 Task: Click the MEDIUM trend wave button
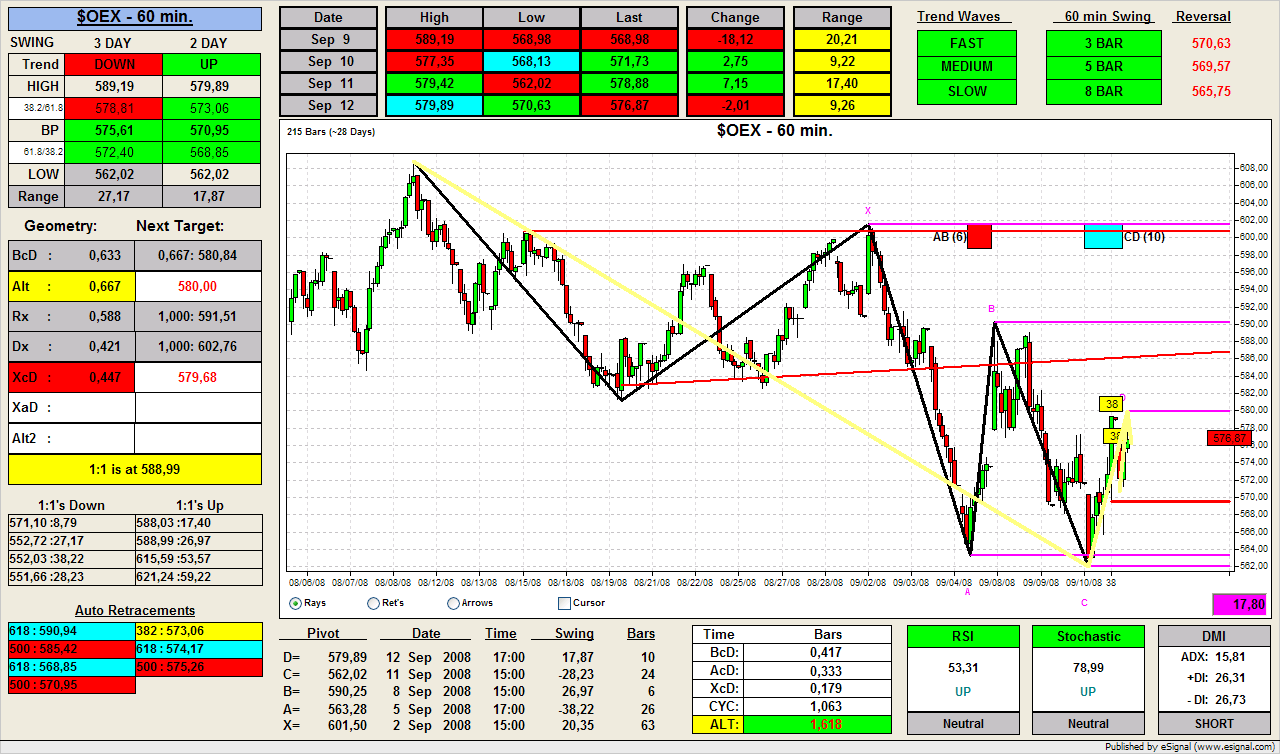[x=967, y=67]
